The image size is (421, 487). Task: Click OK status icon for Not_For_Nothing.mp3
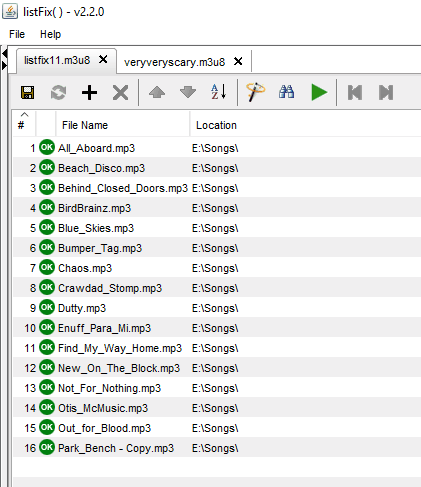click(x=47, y=387)
